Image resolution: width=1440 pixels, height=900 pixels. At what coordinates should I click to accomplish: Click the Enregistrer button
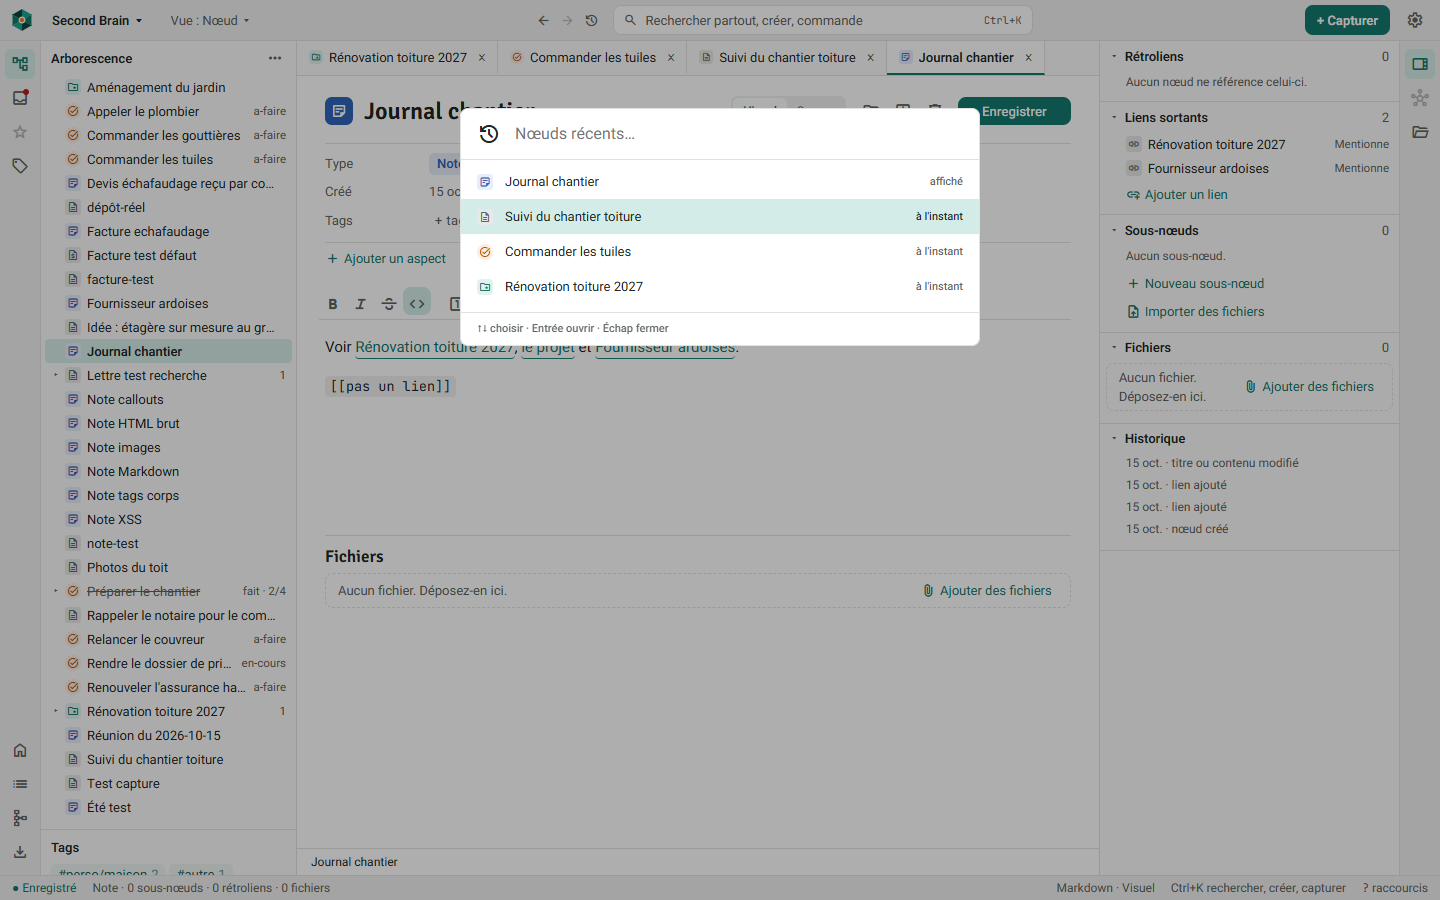pos(1014,111)
